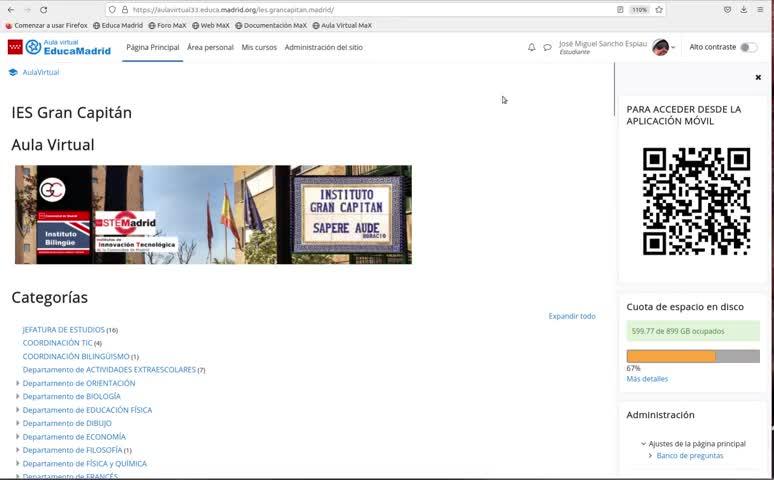
Task: Open COORDINACIÓN TIC category
Action: [x=58, y=343]
